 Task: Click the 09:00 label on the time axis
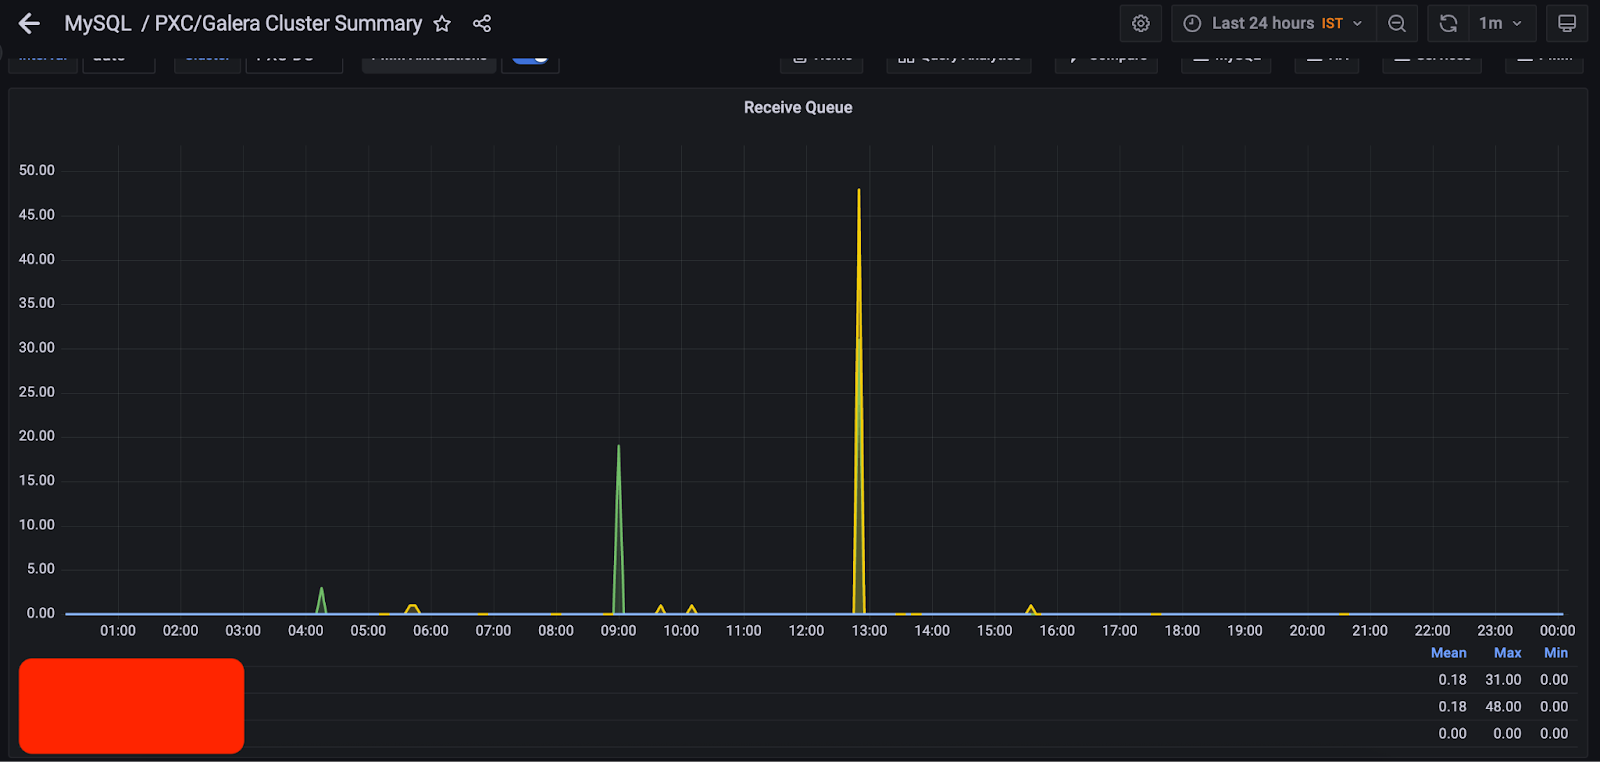pyautogui.click(x=618, y=631)
